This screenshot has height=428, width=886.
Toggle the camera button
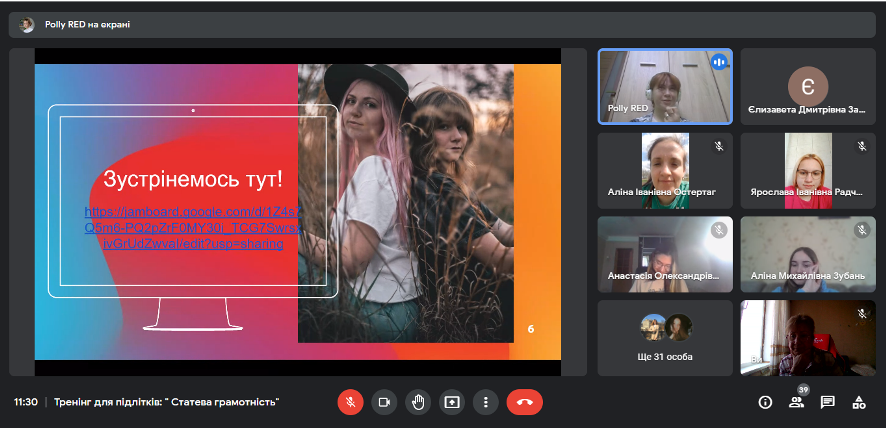coord(383,402)
